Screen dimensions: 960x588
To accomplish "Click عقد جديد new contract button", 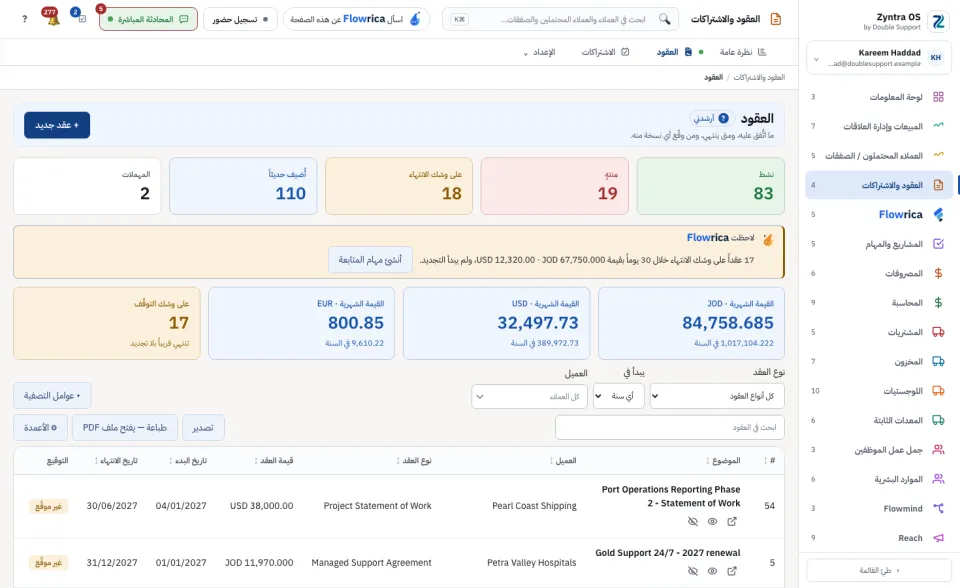I will (x=57, y=125).
